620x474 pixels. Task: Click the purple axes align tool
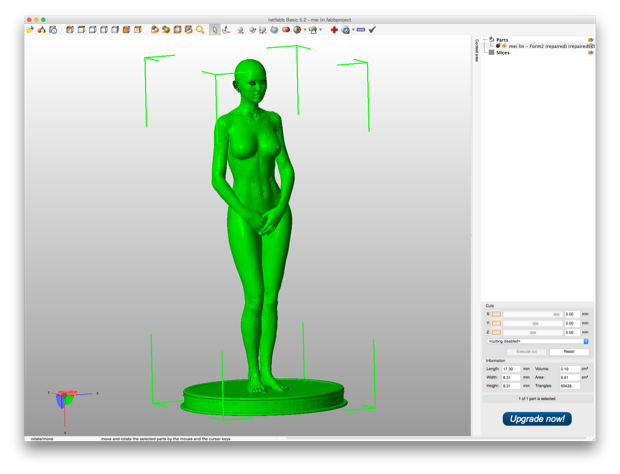click(226, 30)
